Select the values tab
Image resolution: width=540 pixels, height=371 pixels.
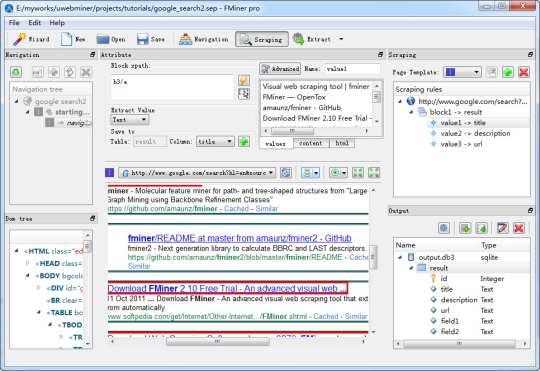[276, 144]
